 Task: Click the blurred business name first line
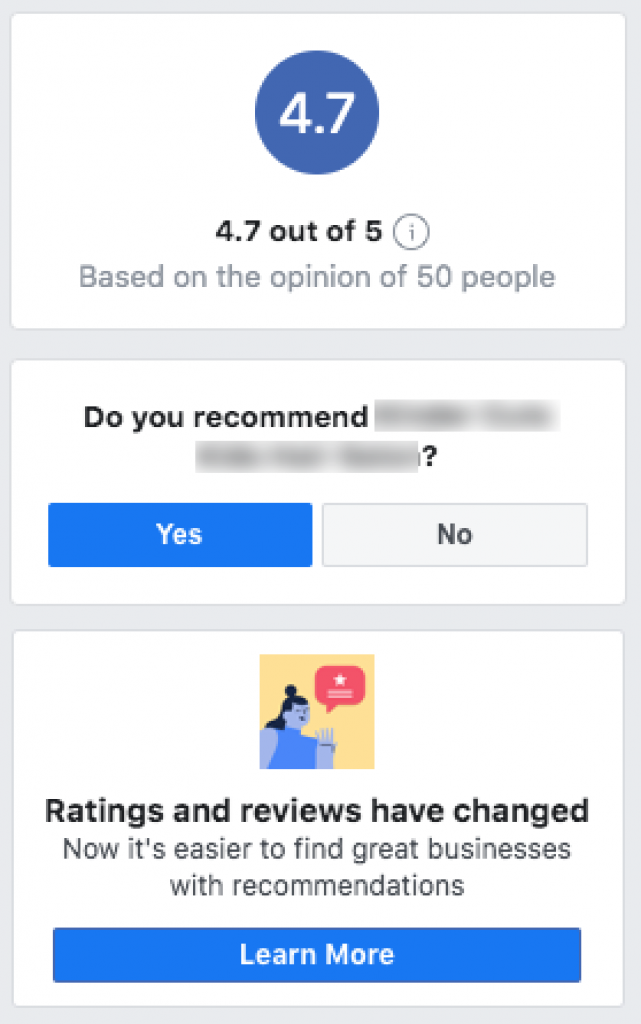pyautogui.click(x=466, y=417)
